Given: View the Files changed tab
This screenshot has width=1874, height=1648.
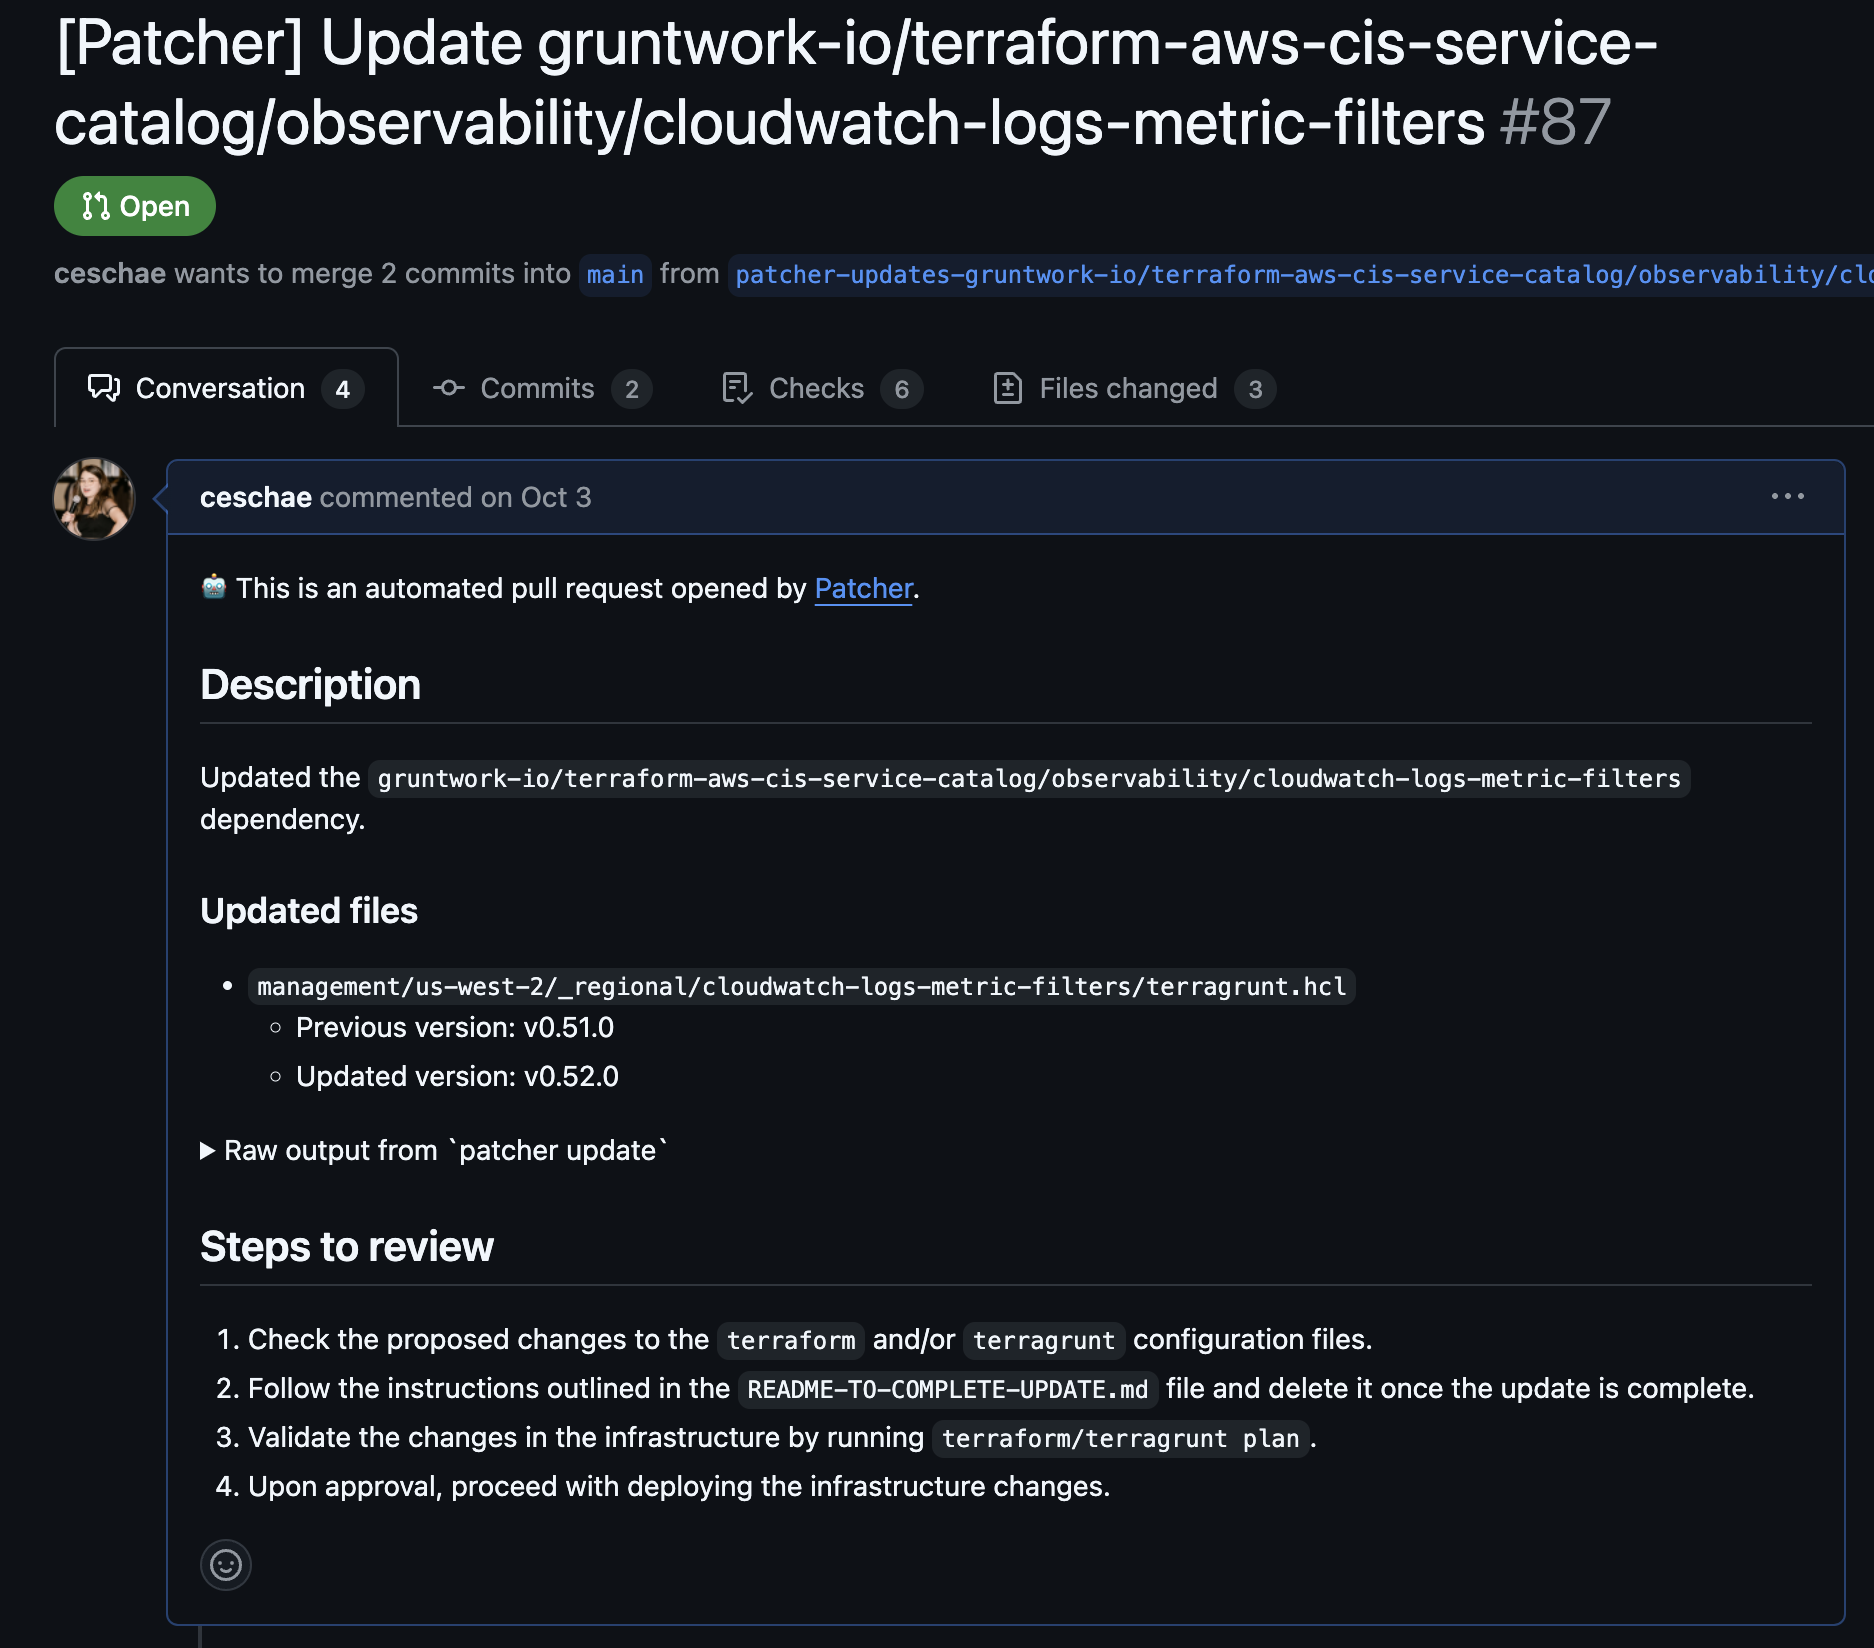Looking at the screenshot, I should [x=1134, y=388].
